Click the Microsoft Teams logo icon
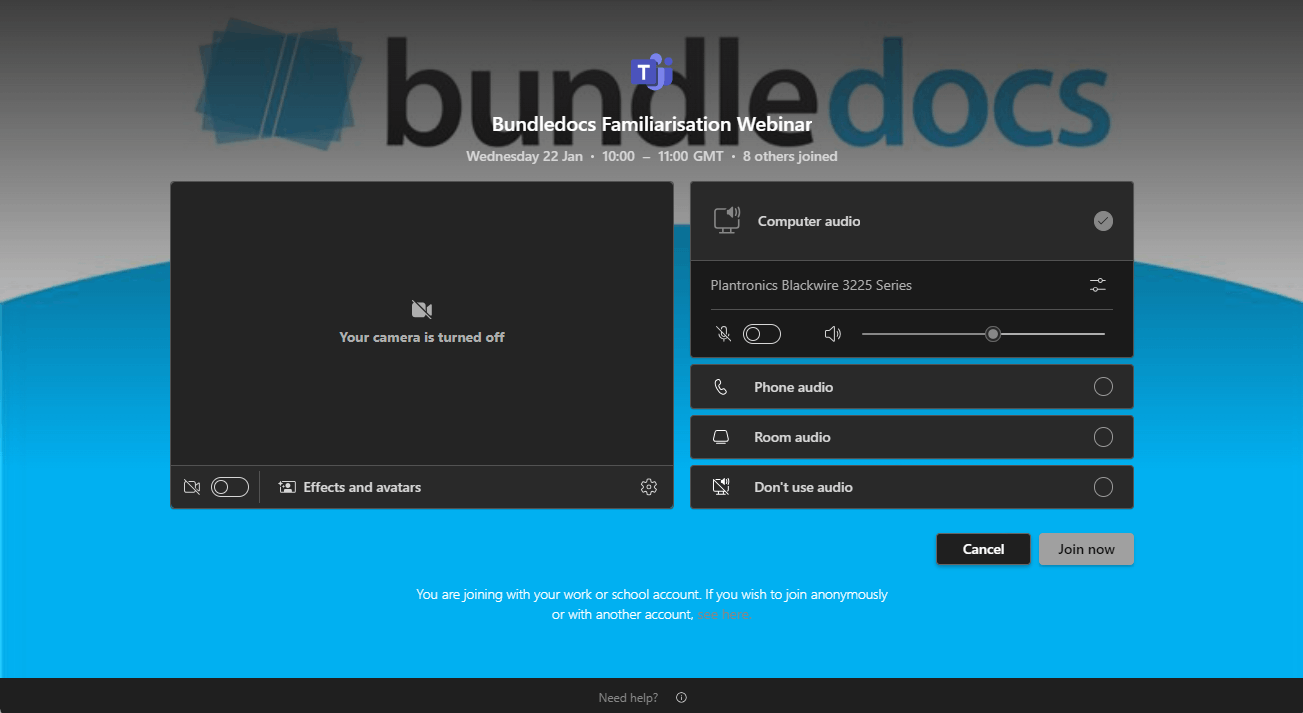The height and width of the screenshot is (713, 1303). pos(652,71)
